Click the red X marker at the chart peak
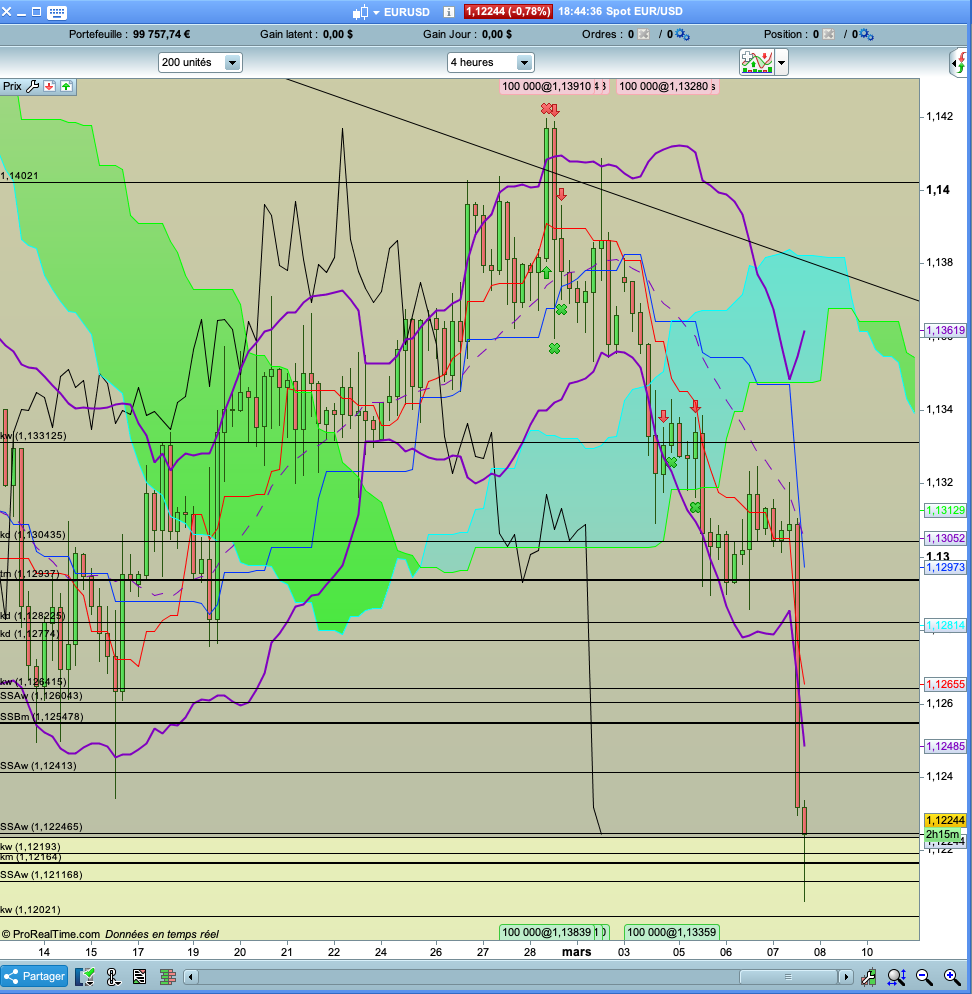 (x=545, y=108)
